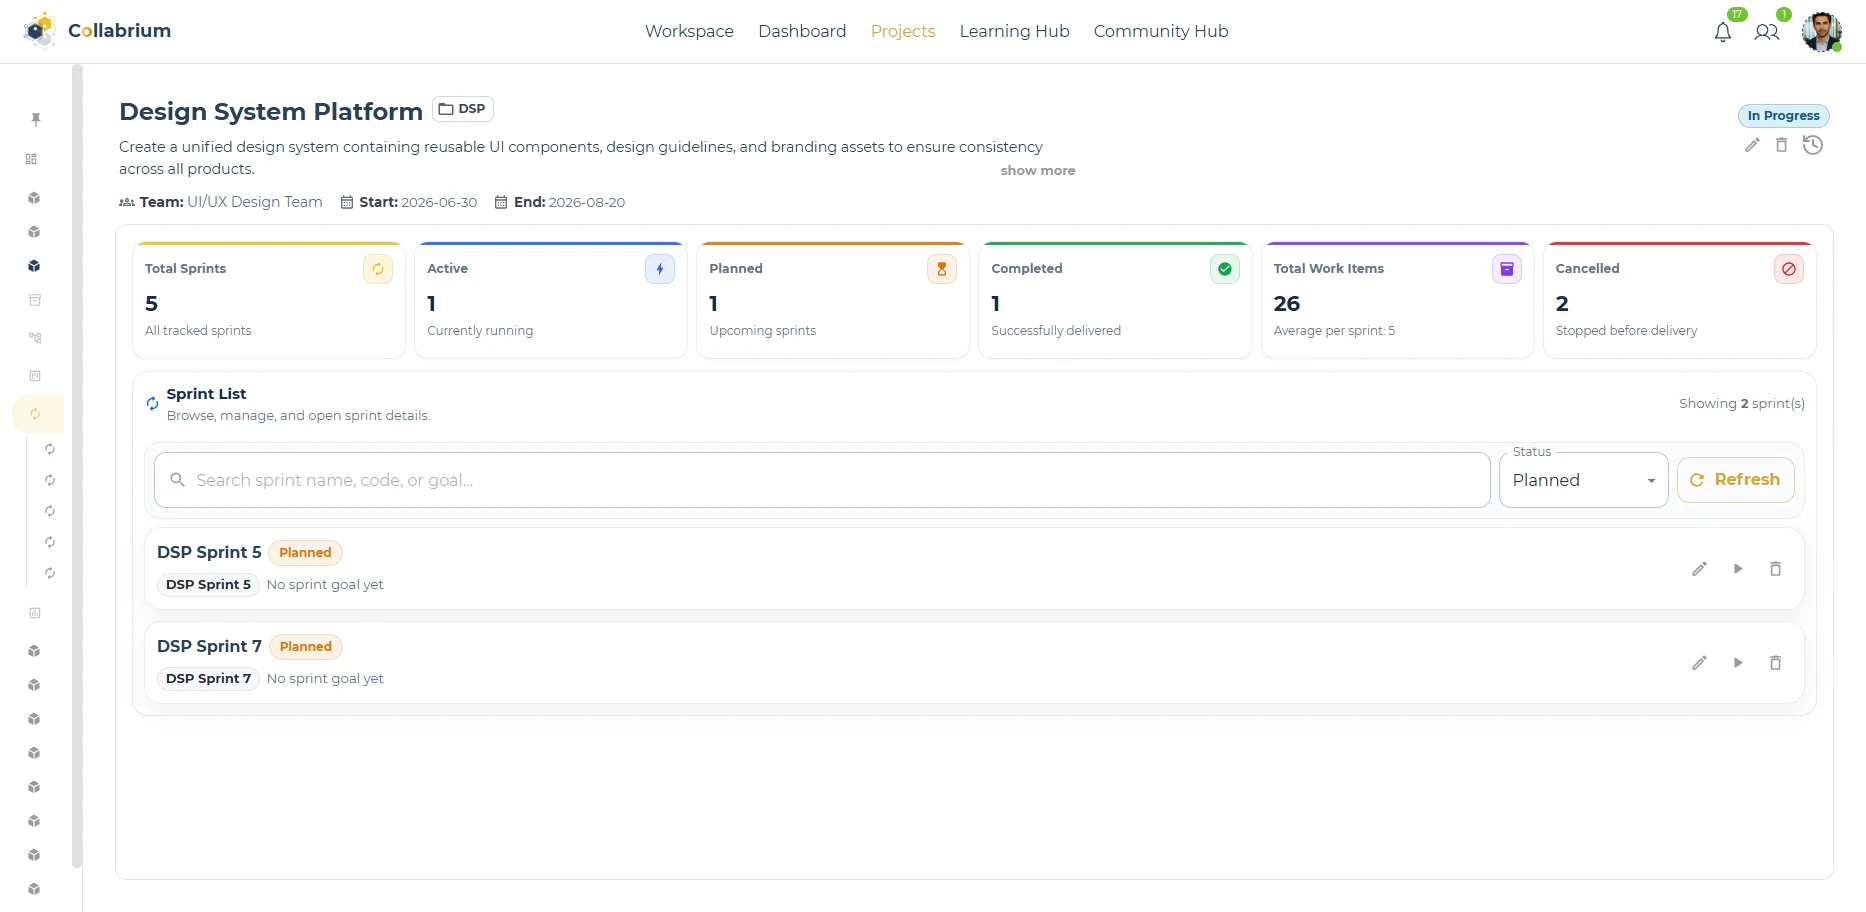Click the Planned hourglass icon
1866x912 pixels.
942,269
